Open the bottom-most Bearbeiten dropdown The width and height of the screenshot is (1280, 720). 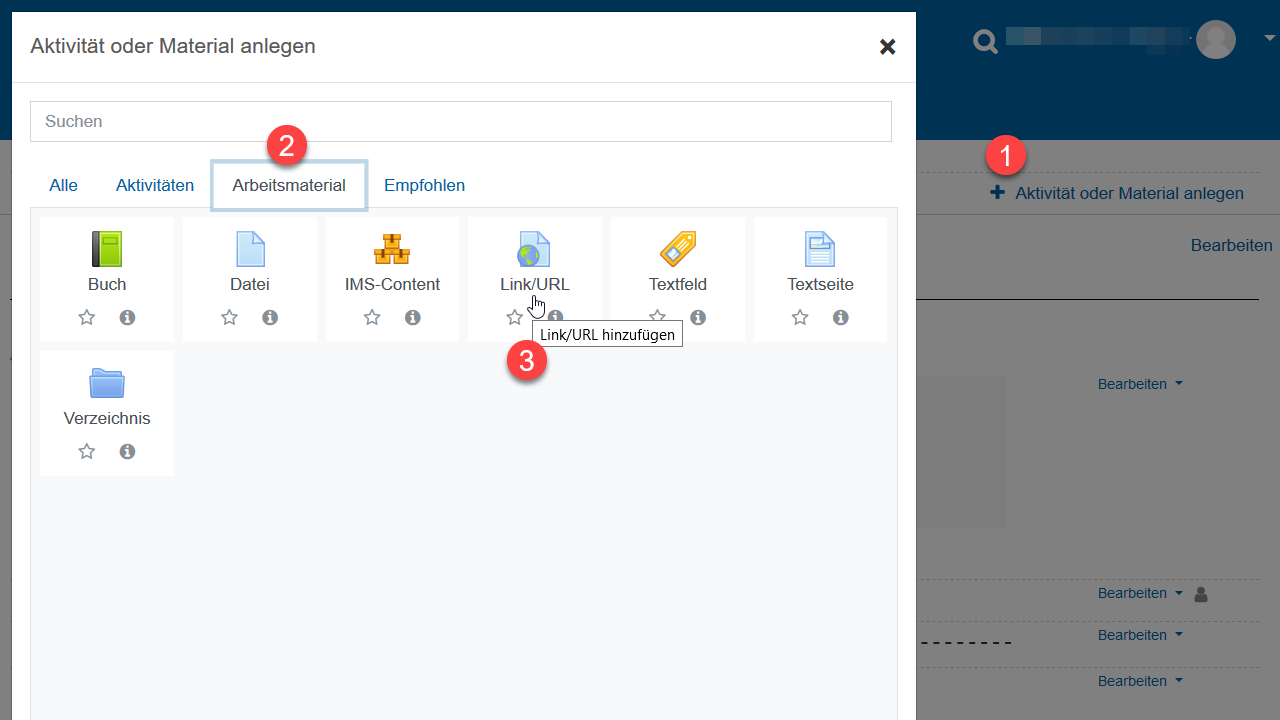point(1140,681)
